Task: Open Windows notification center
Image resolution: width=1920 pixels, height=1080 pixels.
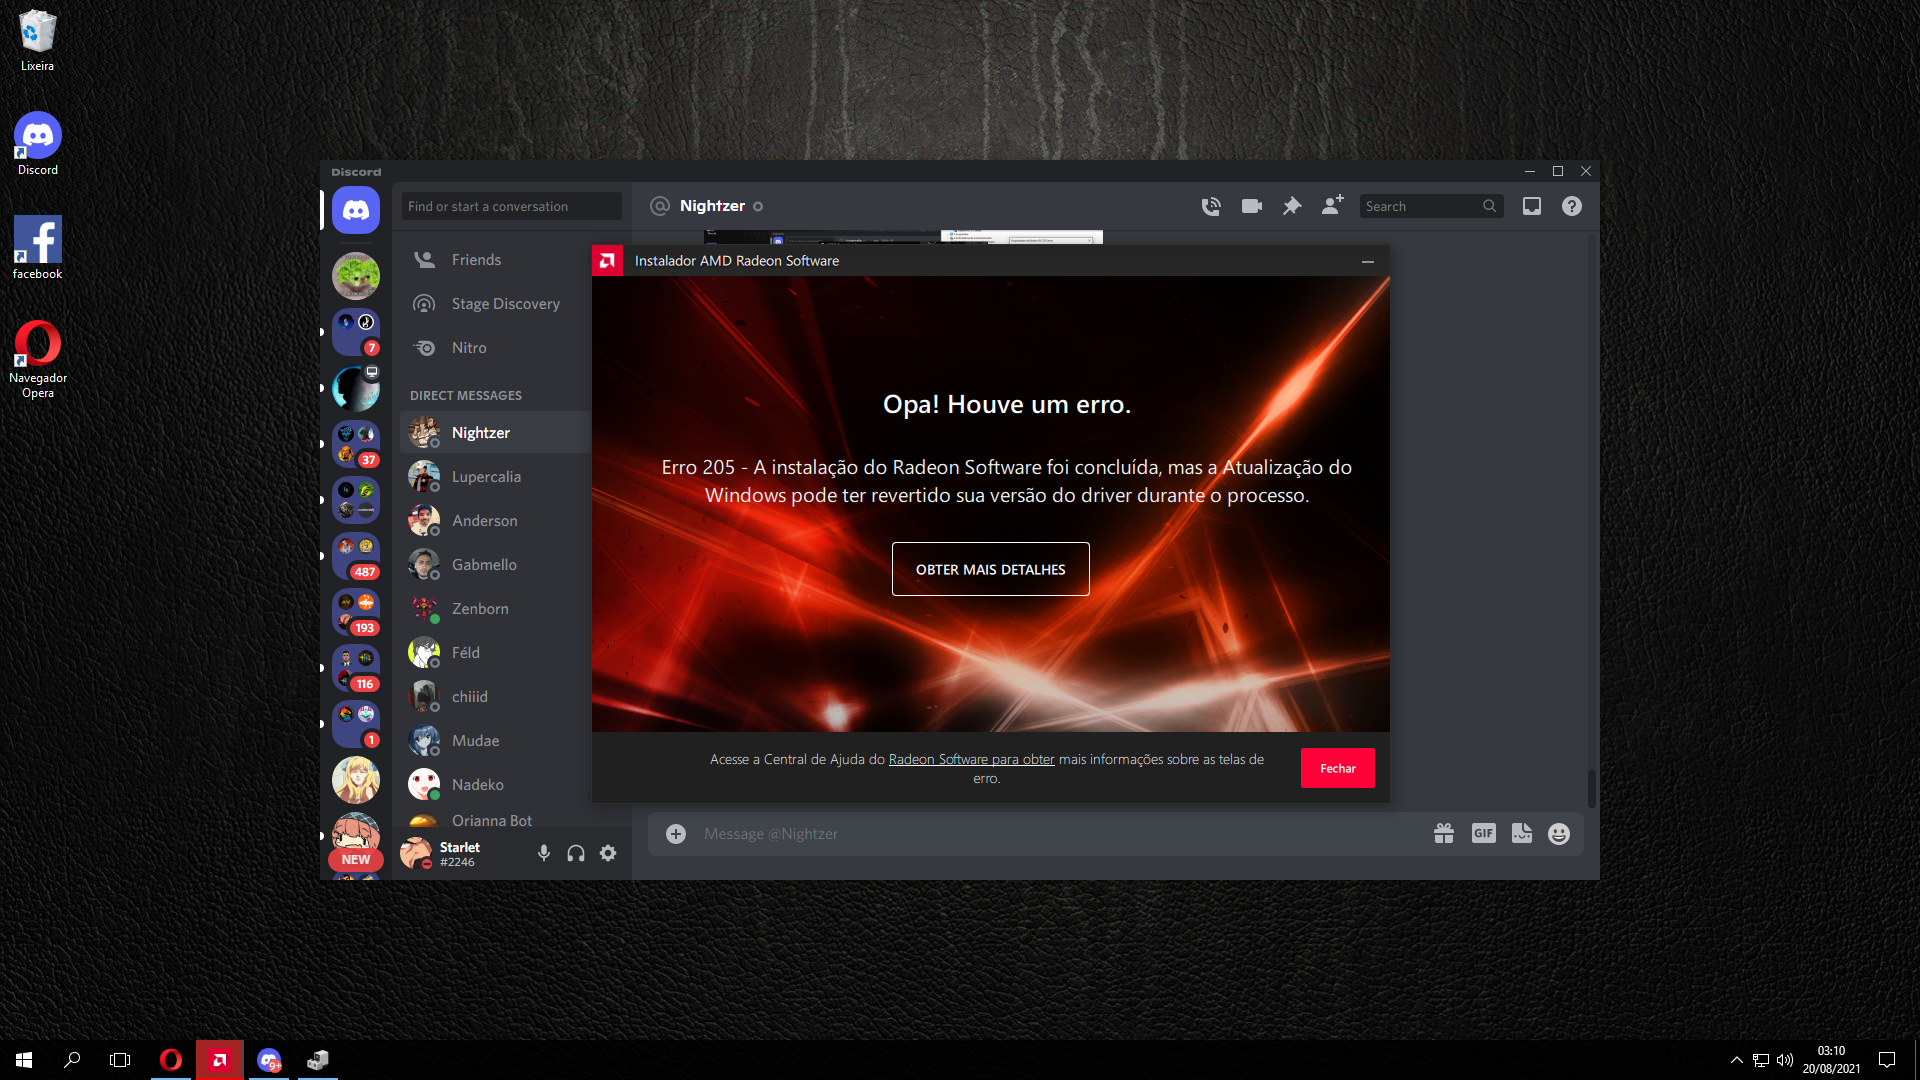Action: click(x=1887, y=1060)
